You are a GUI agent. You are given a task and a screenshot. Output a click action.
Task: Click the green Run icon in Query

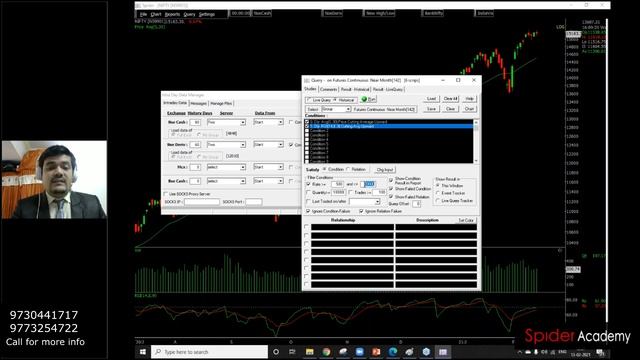[x=364, y=99]
